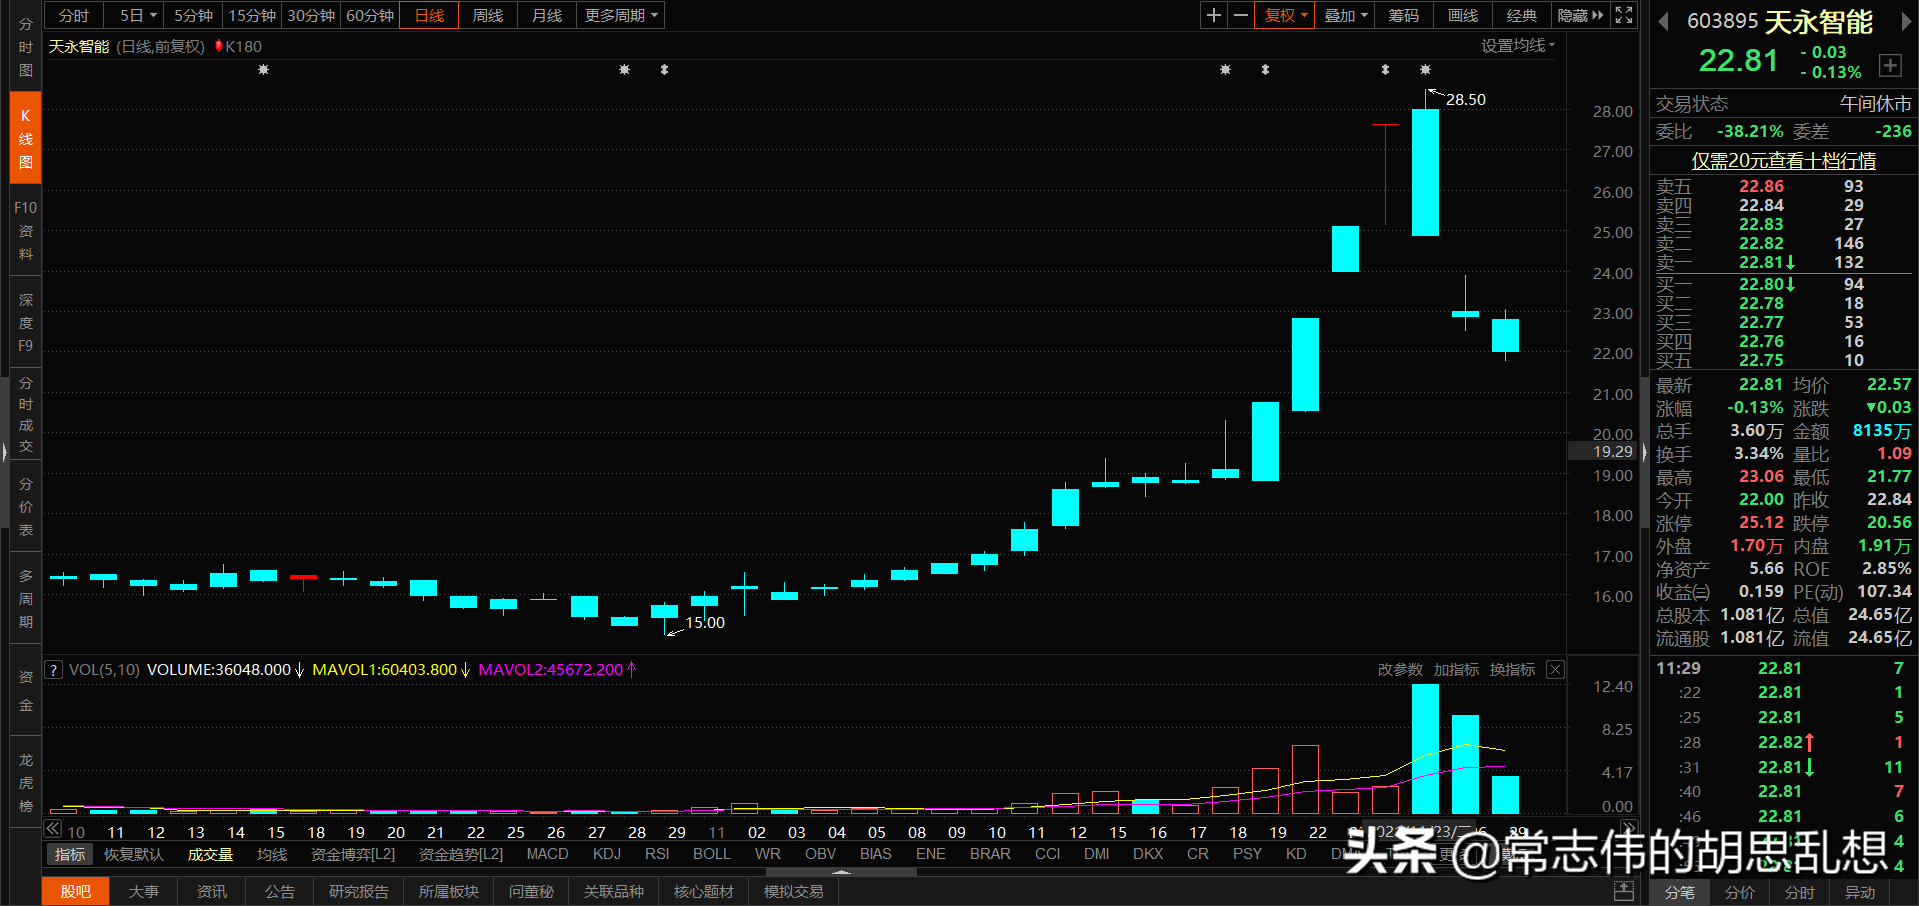This screenshot has height=906, width=1919.
Task: Open the 设置均线 settings dropdown
Action: click(x=1516, y=45)
